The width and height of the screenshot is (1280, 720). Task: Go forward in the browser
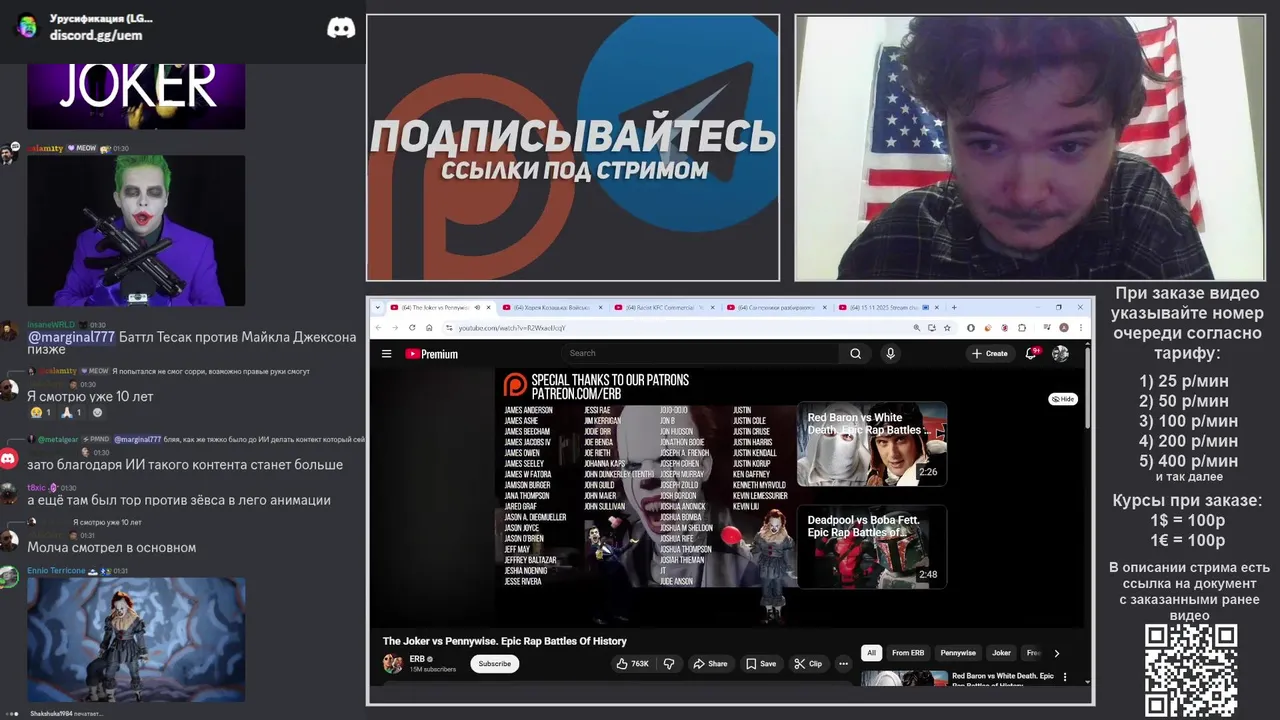point(396,328)
